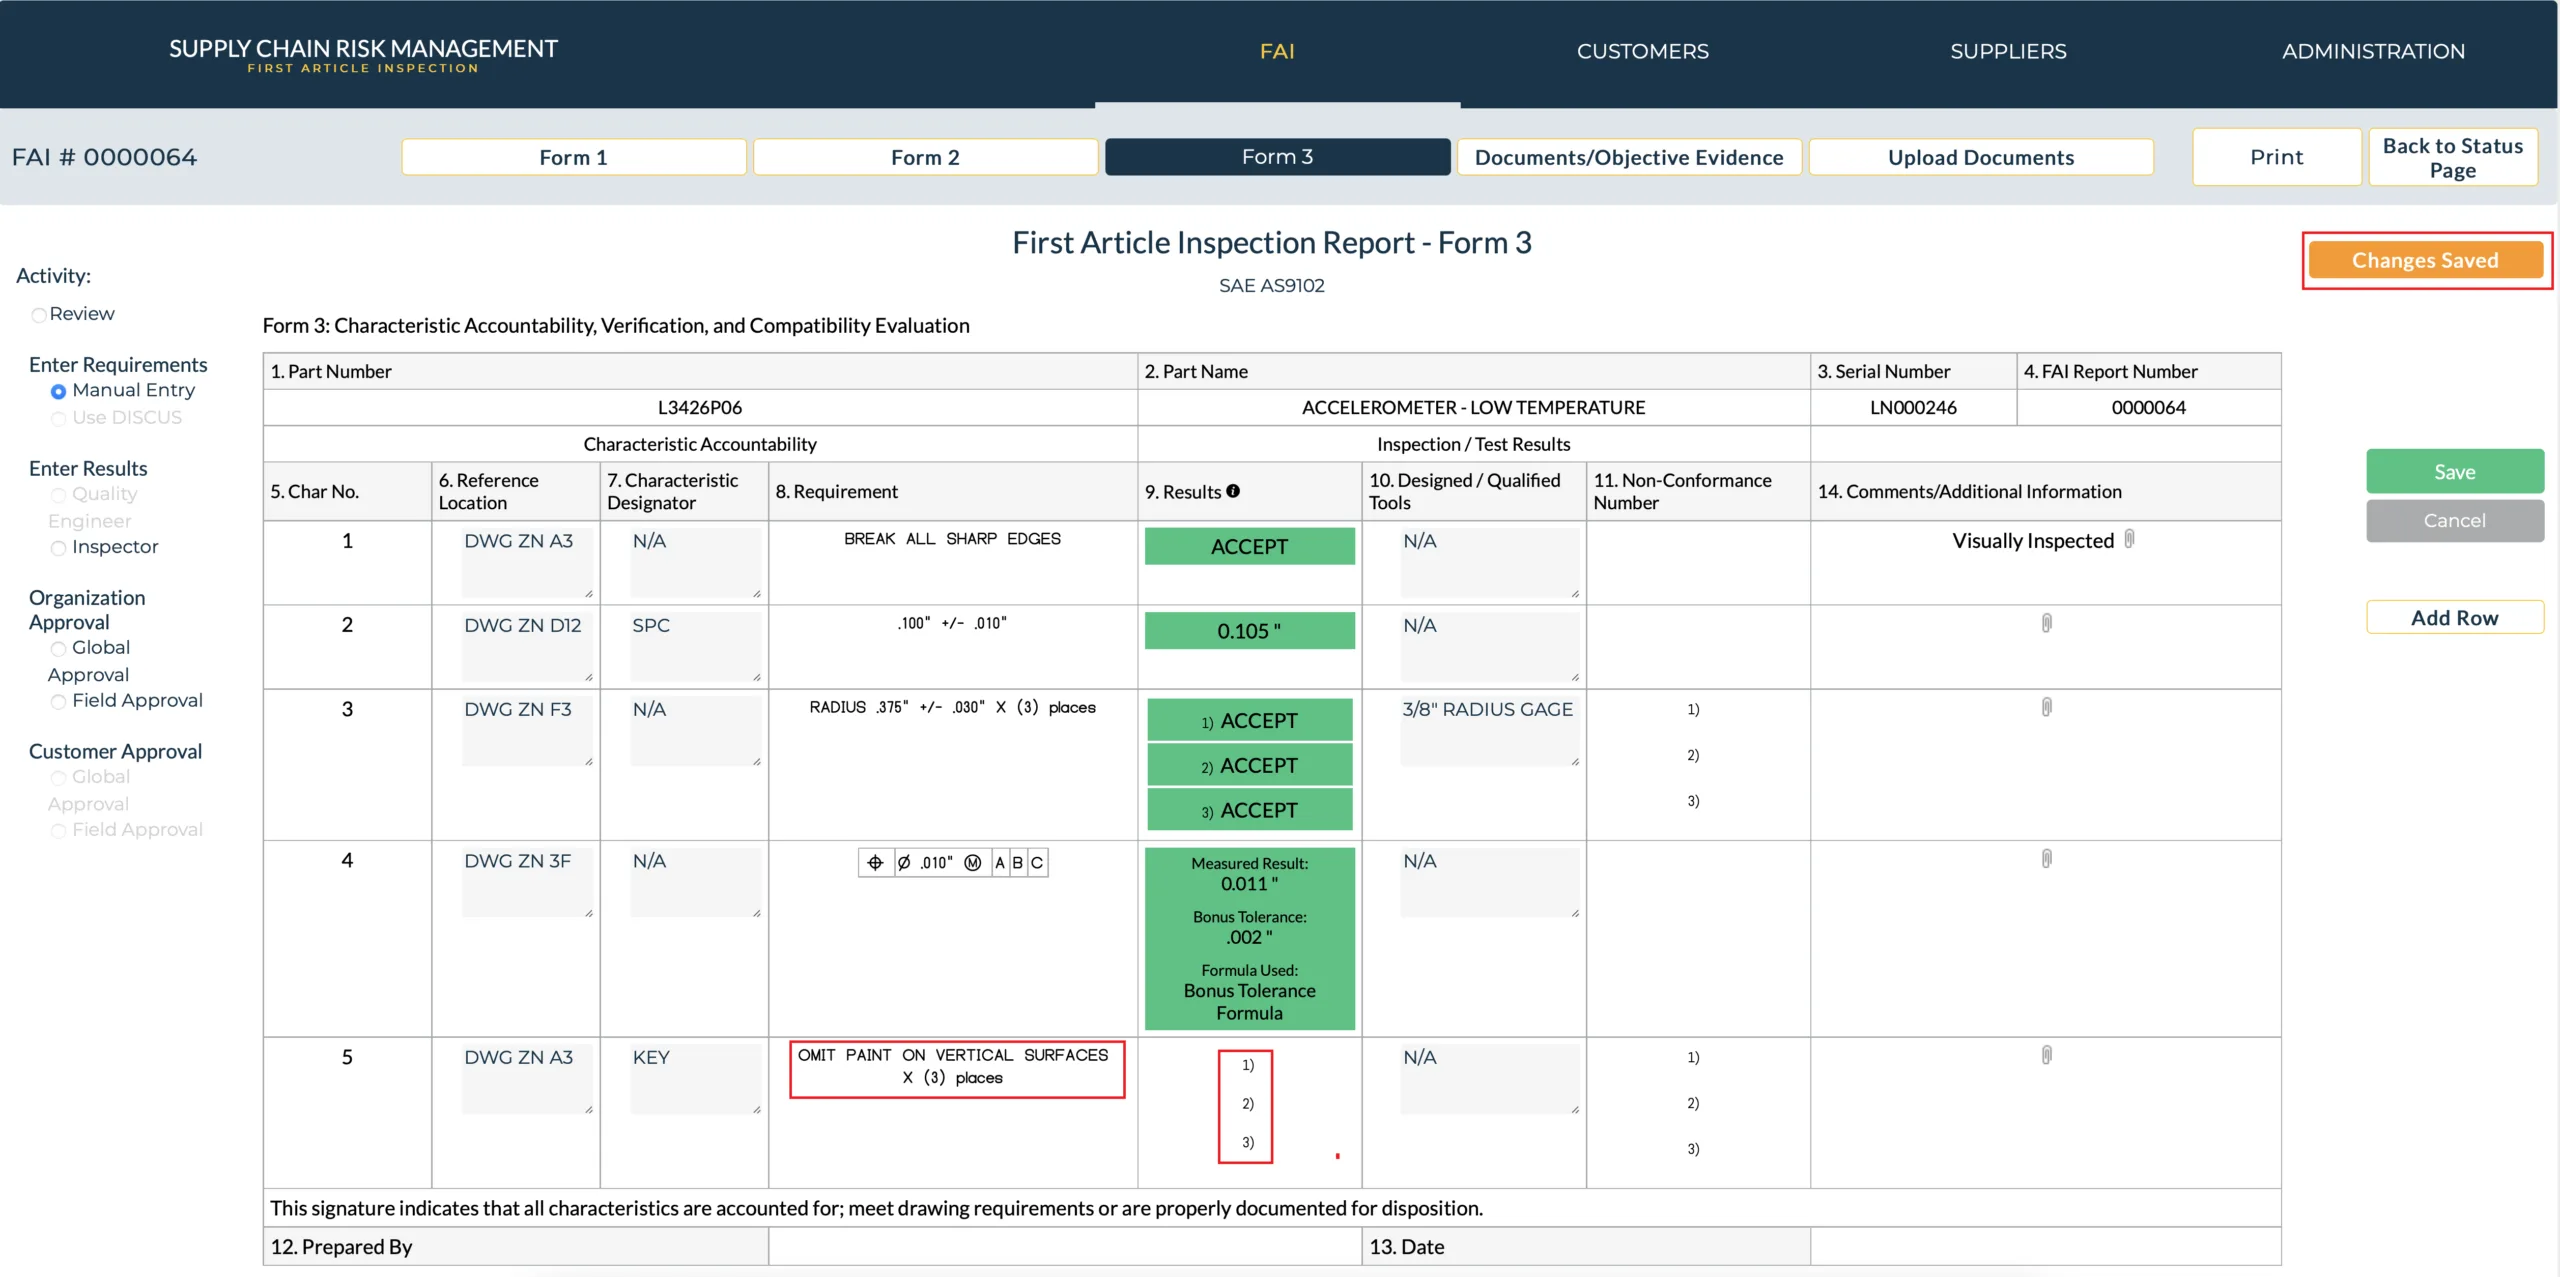
Task: Click OMIT PAINT ON VERTICAL SURFACES requirement
Action: 952,1066
